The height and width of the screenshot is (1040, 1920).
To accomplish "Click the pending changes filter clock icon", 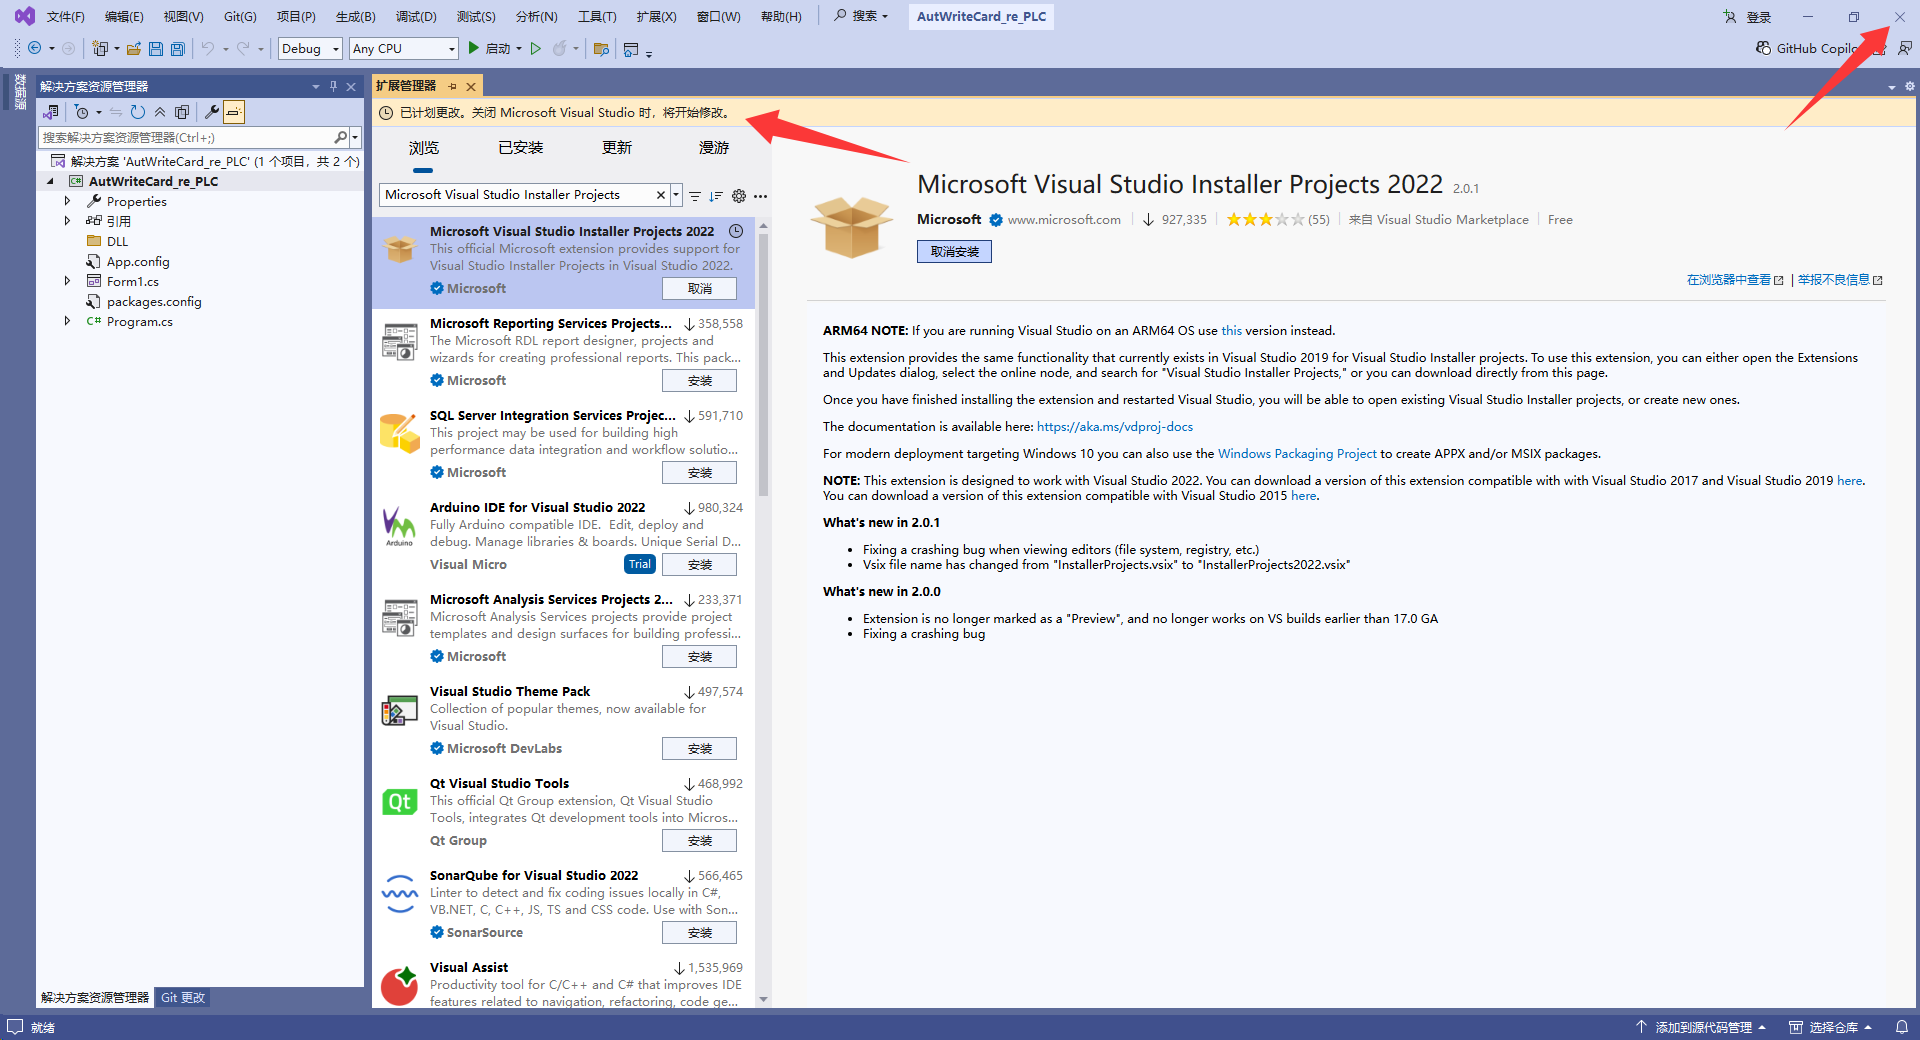I will coord(82,112).
